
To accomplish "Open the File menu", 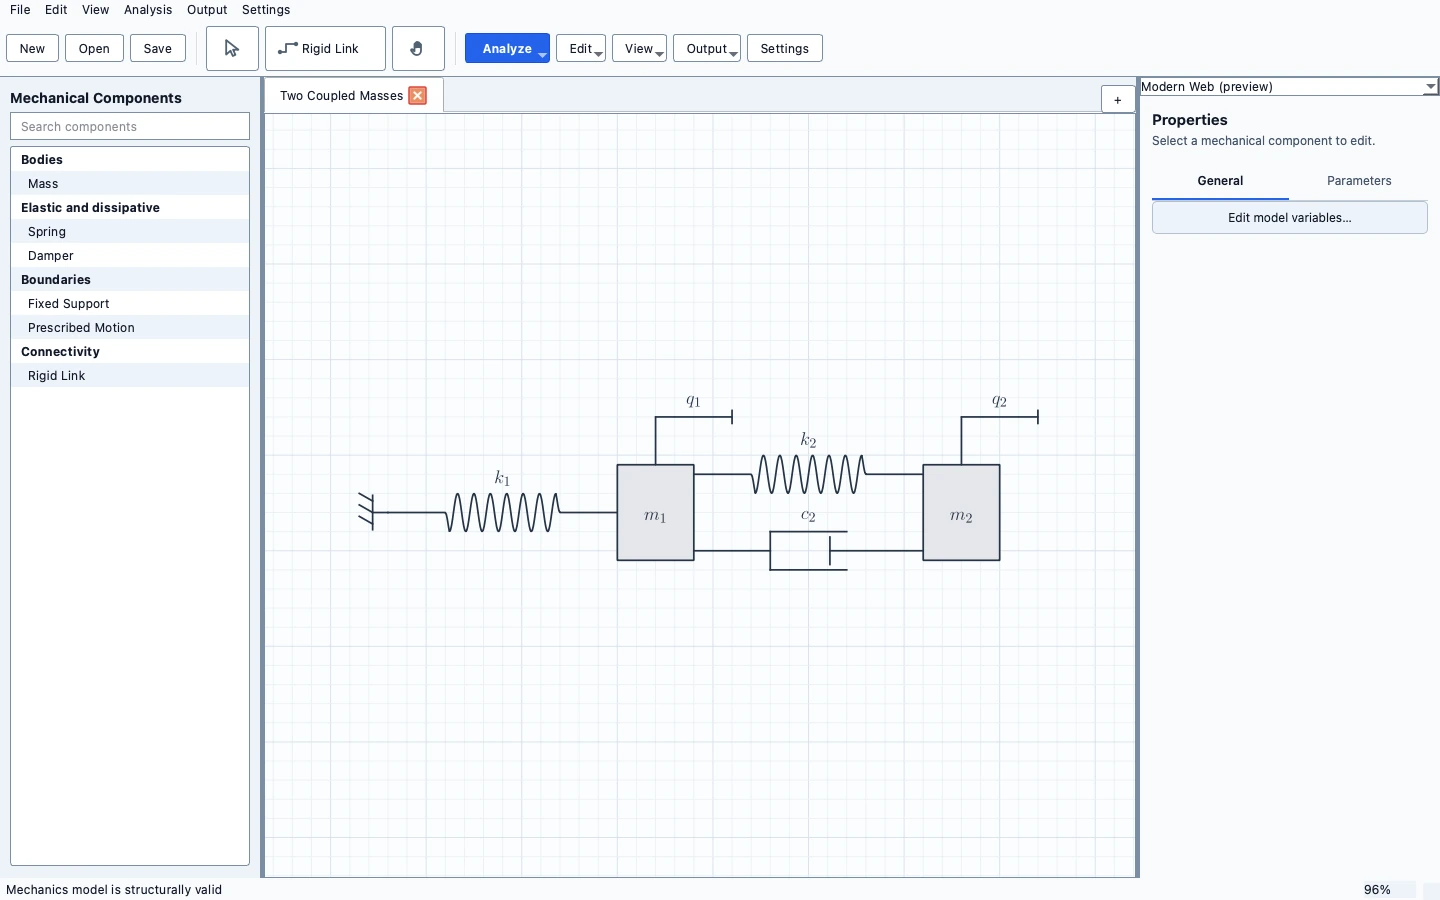I will (20, 10).
